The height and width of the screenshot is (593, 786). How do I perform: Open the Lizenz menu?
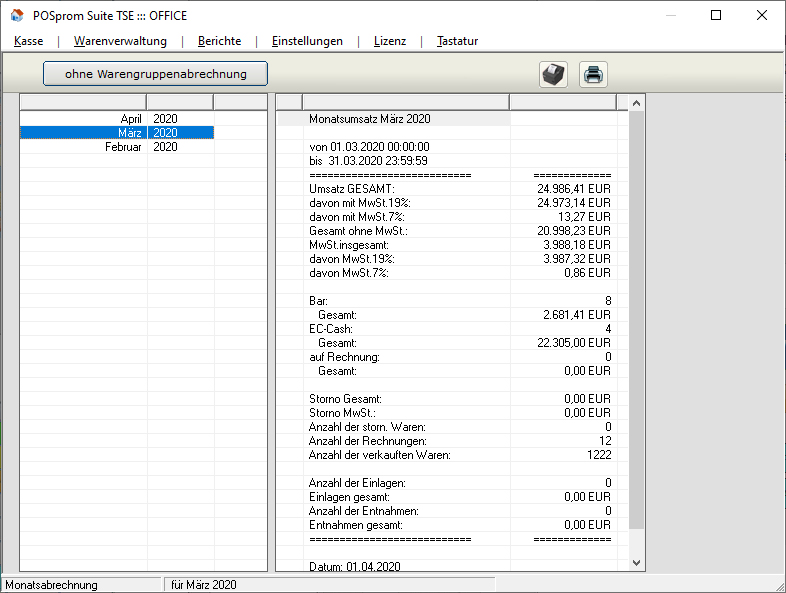390,41
